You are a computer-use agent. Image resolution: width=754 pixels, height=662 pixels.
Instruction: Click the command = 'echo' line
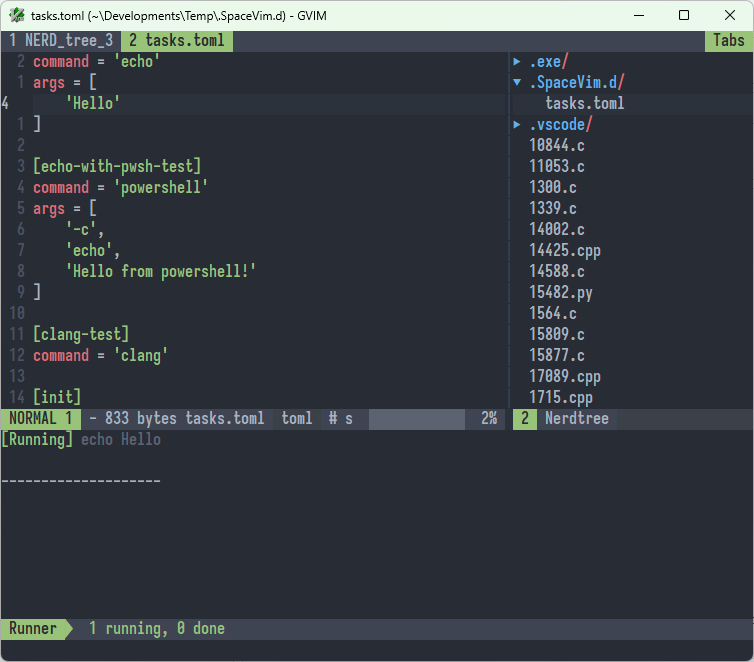[97, 62]
